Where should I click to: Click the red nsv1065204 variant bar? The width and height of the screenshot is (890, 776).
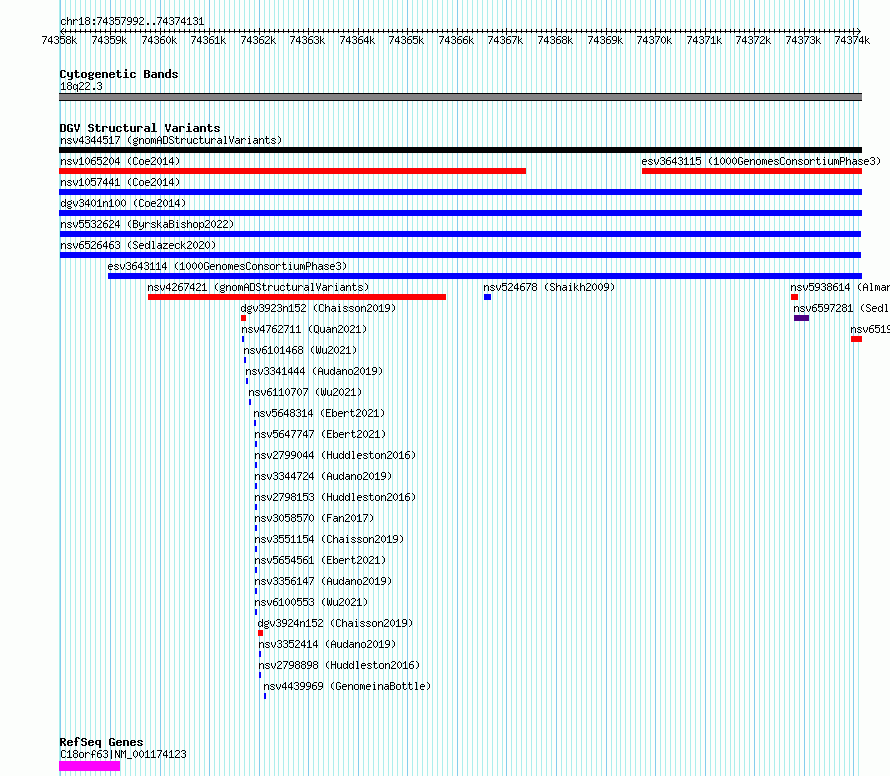point(292,171)
